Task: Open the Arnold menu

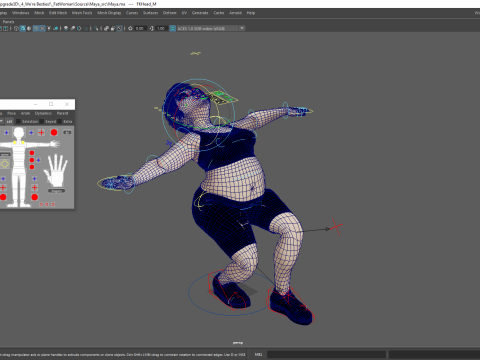Action: (x=235, y=13)
